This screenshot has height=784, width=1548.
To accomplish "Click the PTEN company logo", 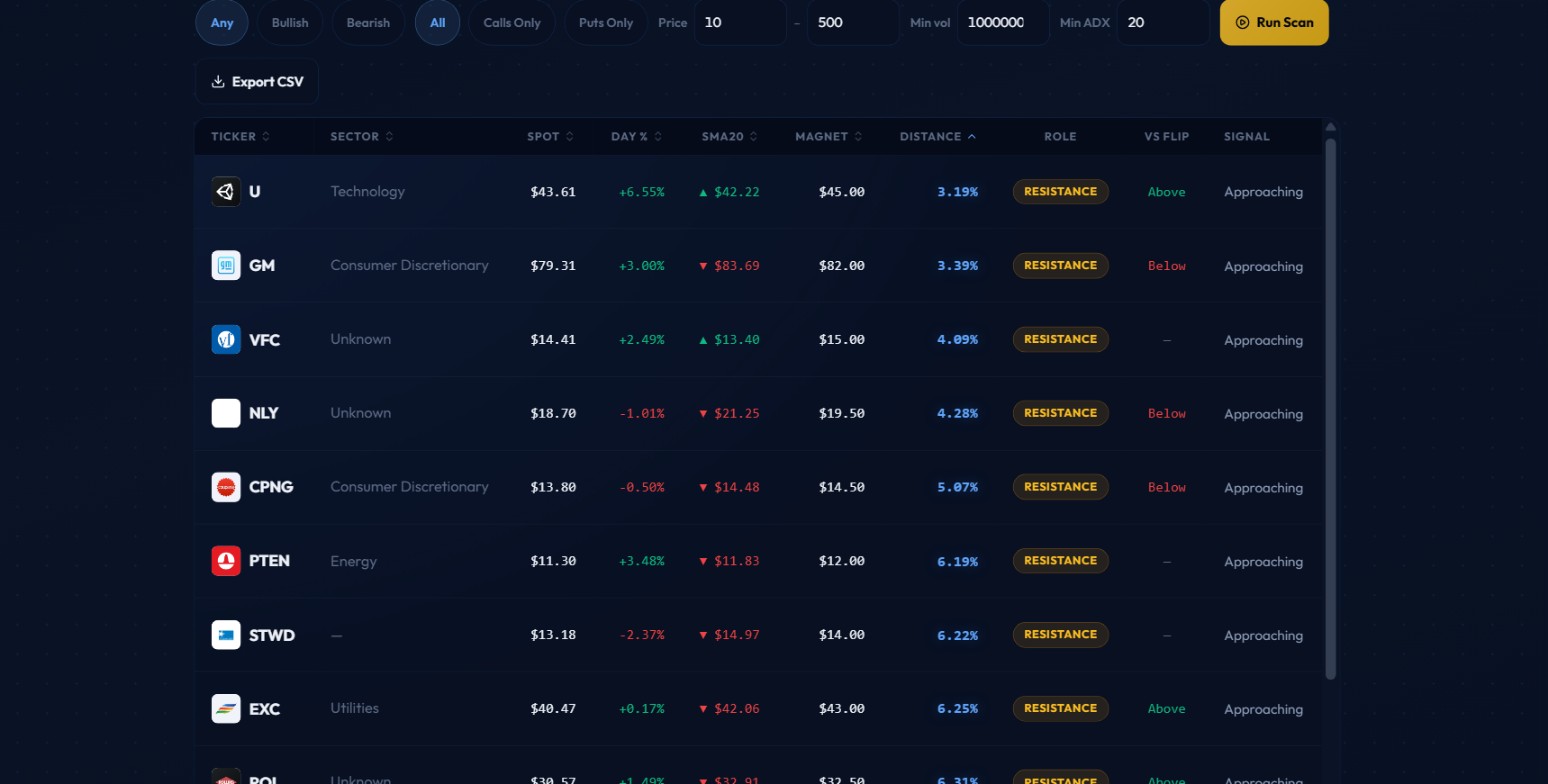I will (x=226, y=561).
